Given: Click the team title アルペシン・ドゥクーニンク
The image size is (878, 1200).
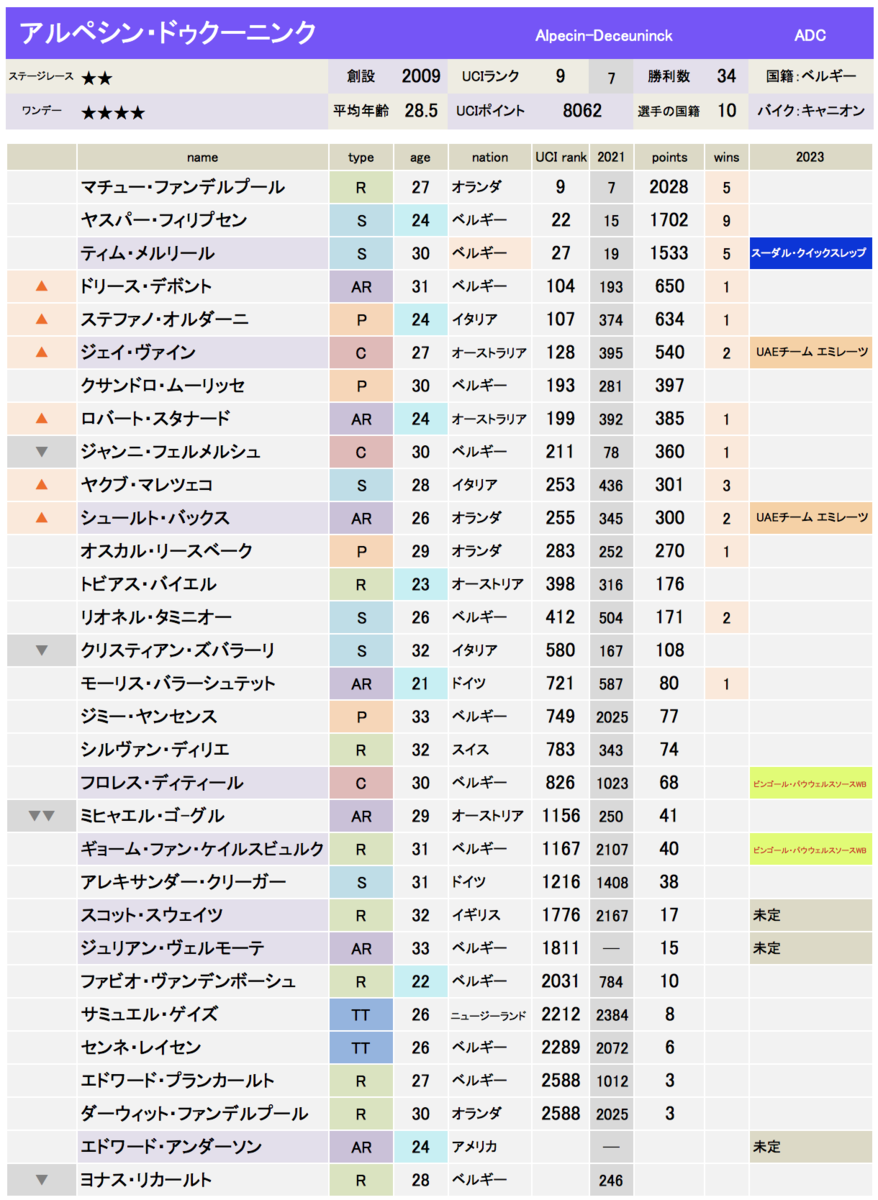Looking at the screenshot, I should click(x=168, y=34).
